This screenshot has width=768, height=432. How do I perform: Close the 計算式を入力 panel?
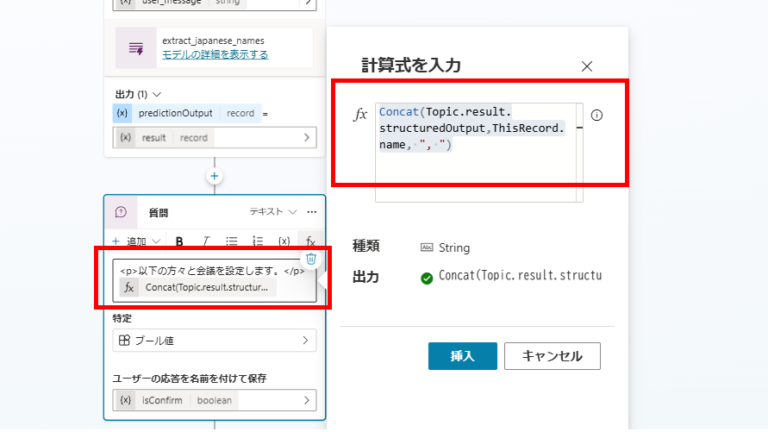point(587,66)
